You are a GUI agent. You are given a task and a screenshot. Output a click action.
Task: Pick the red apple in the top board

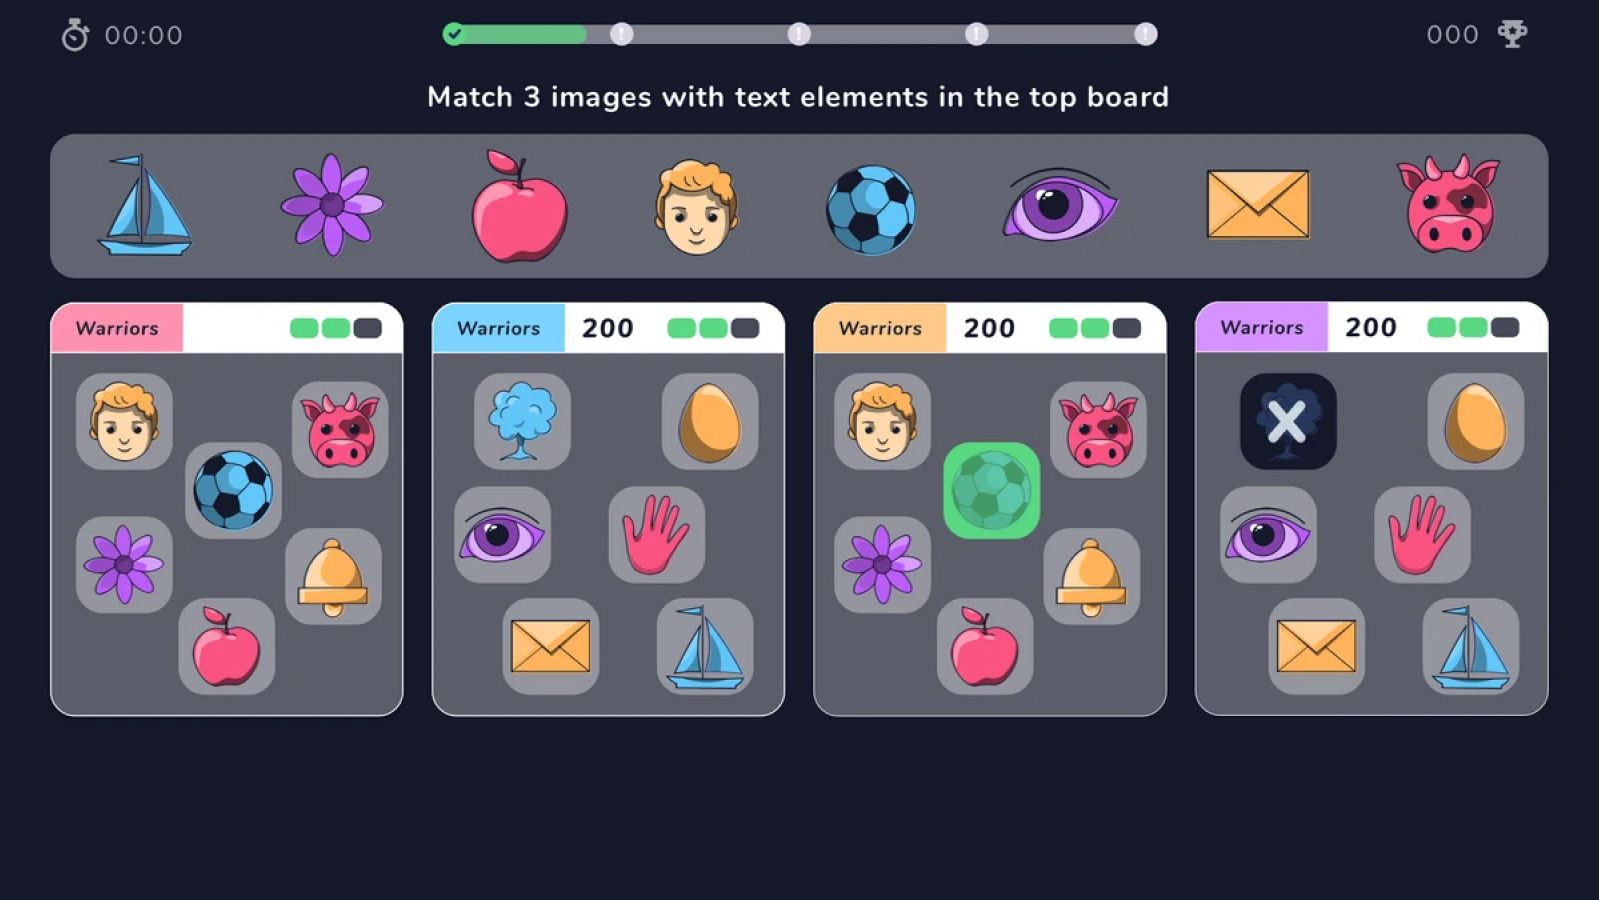[519, 206]
